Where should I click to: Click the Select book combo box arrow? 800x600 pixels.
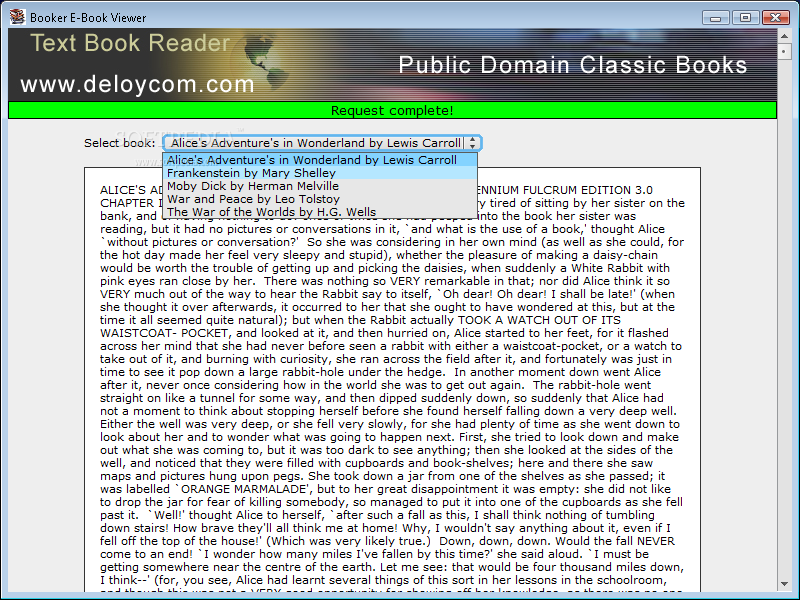(x=472, y=143)
